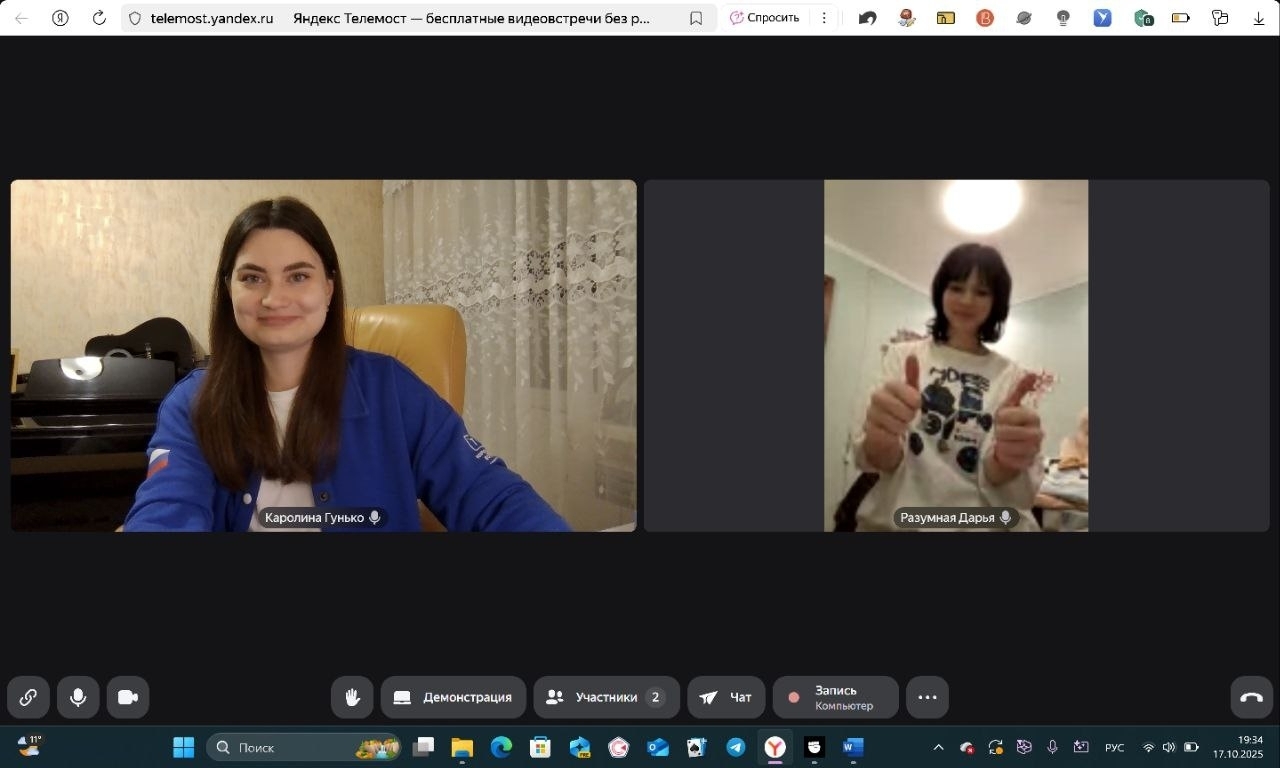Switch the РУС keyboard language indicator

point(1114,747)
